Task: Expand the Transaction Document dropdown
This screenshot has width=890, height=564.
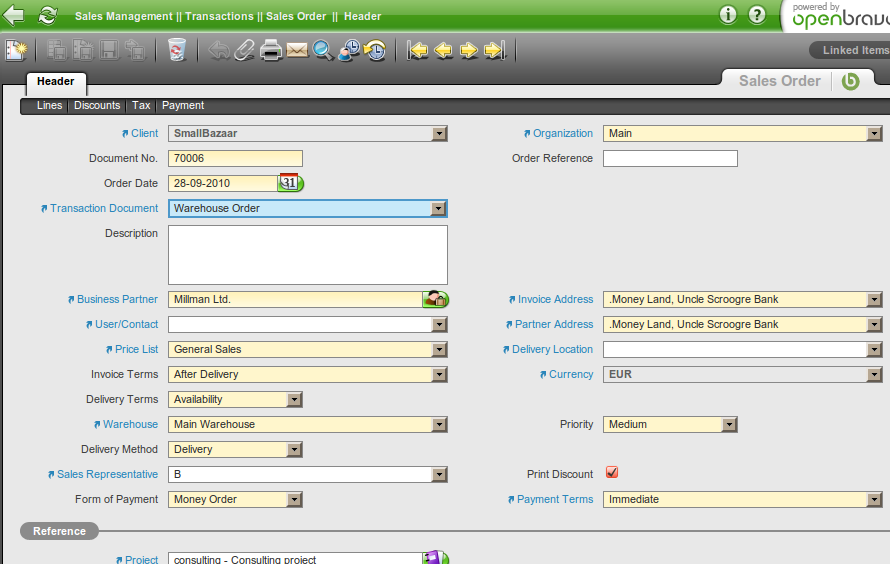Action: pyautogui.click(x=438, y=209)
